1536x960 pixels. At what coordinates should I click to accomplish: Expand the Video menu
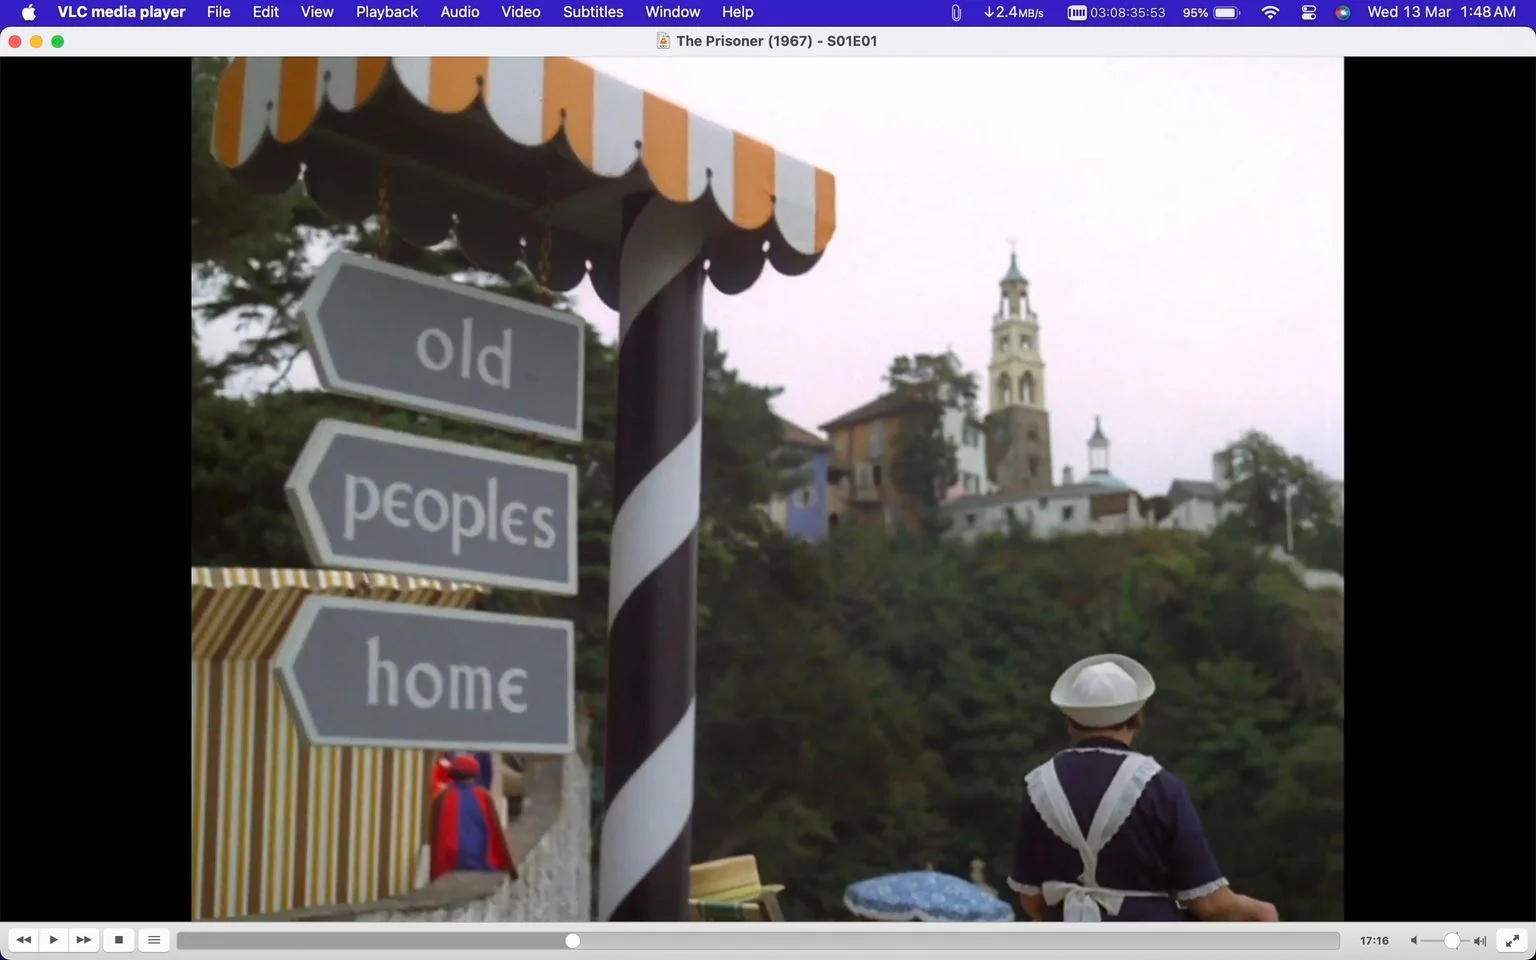tap(521, 12)
